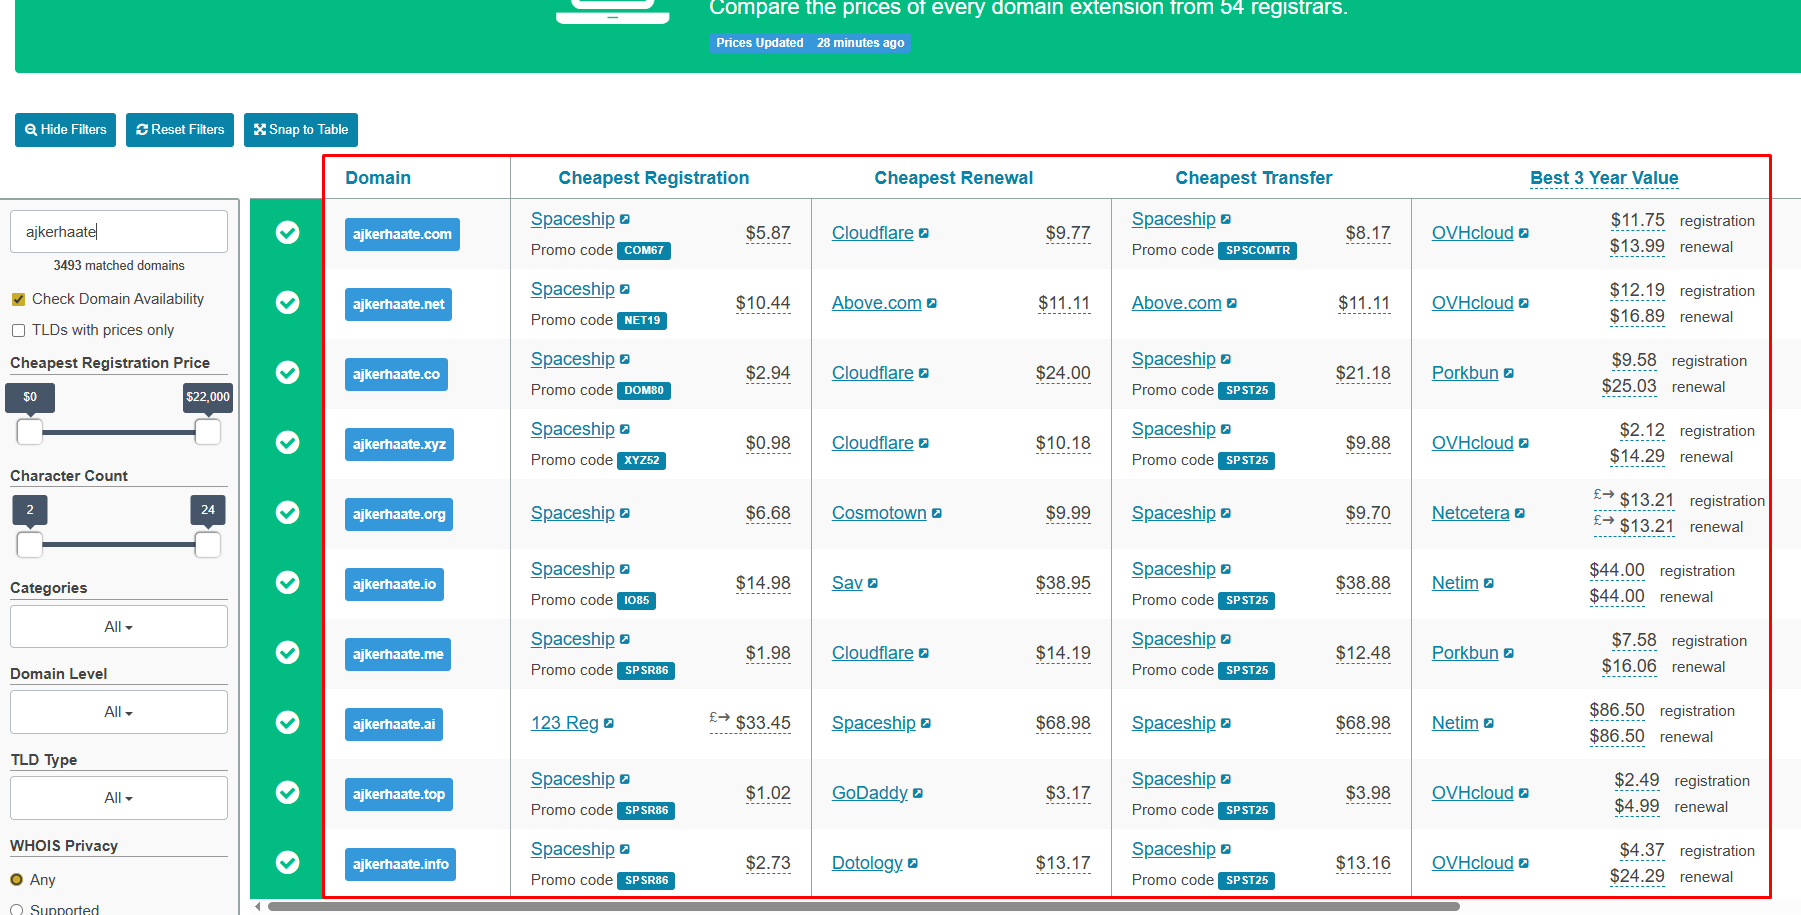Viewport: 1801px width, 915px height.
Task: Open the TLD Type All dropdown
Action: (119, 798)
